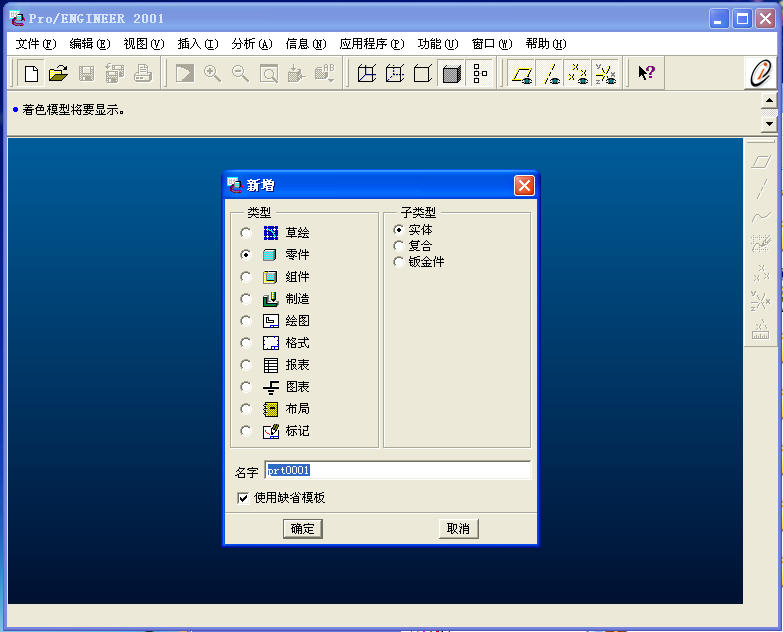
Task: Switch to no hidden display icon
Action: pyautogui.click(x=422, y=74)
